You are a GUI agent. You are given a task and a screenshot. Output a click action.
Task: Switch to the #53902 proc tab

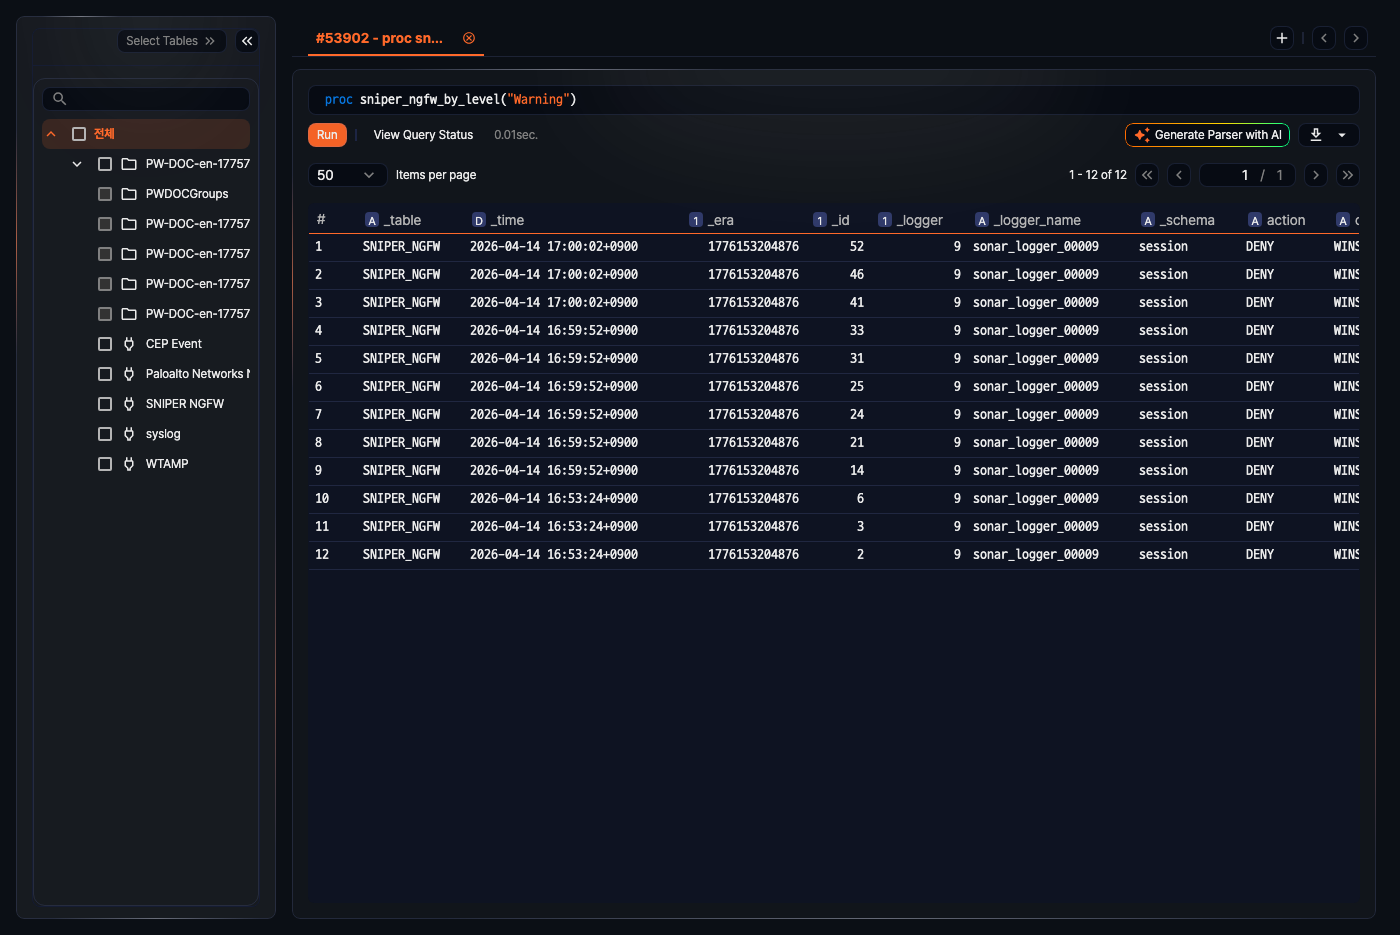tap(379, 38)
